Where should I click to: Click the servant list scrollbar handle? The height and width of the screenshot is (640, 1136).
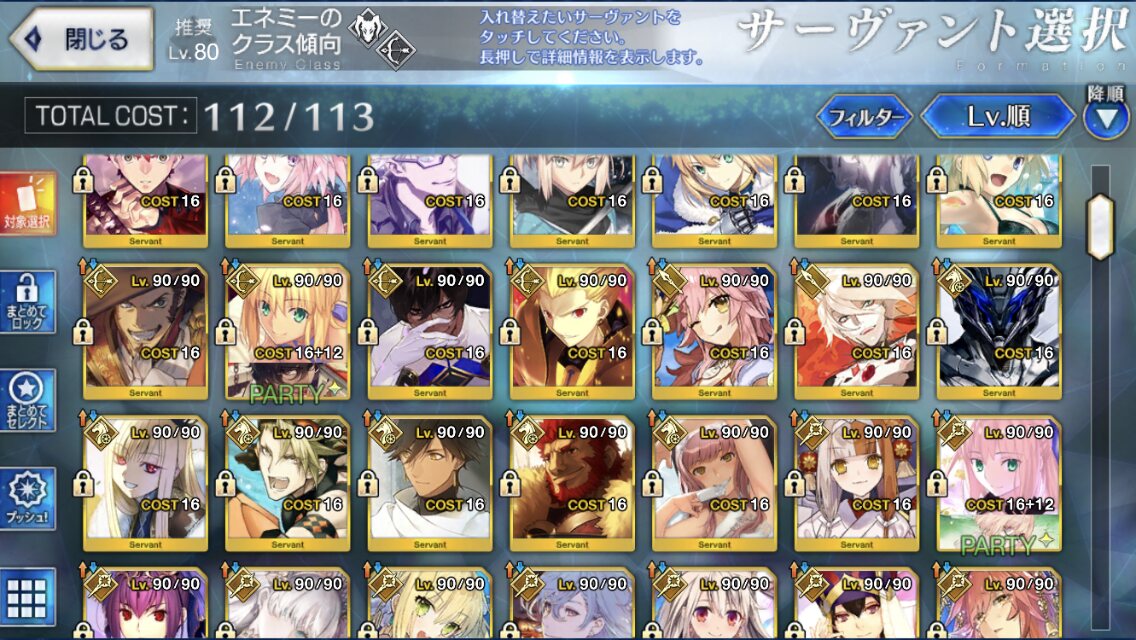pos(1100,227)
